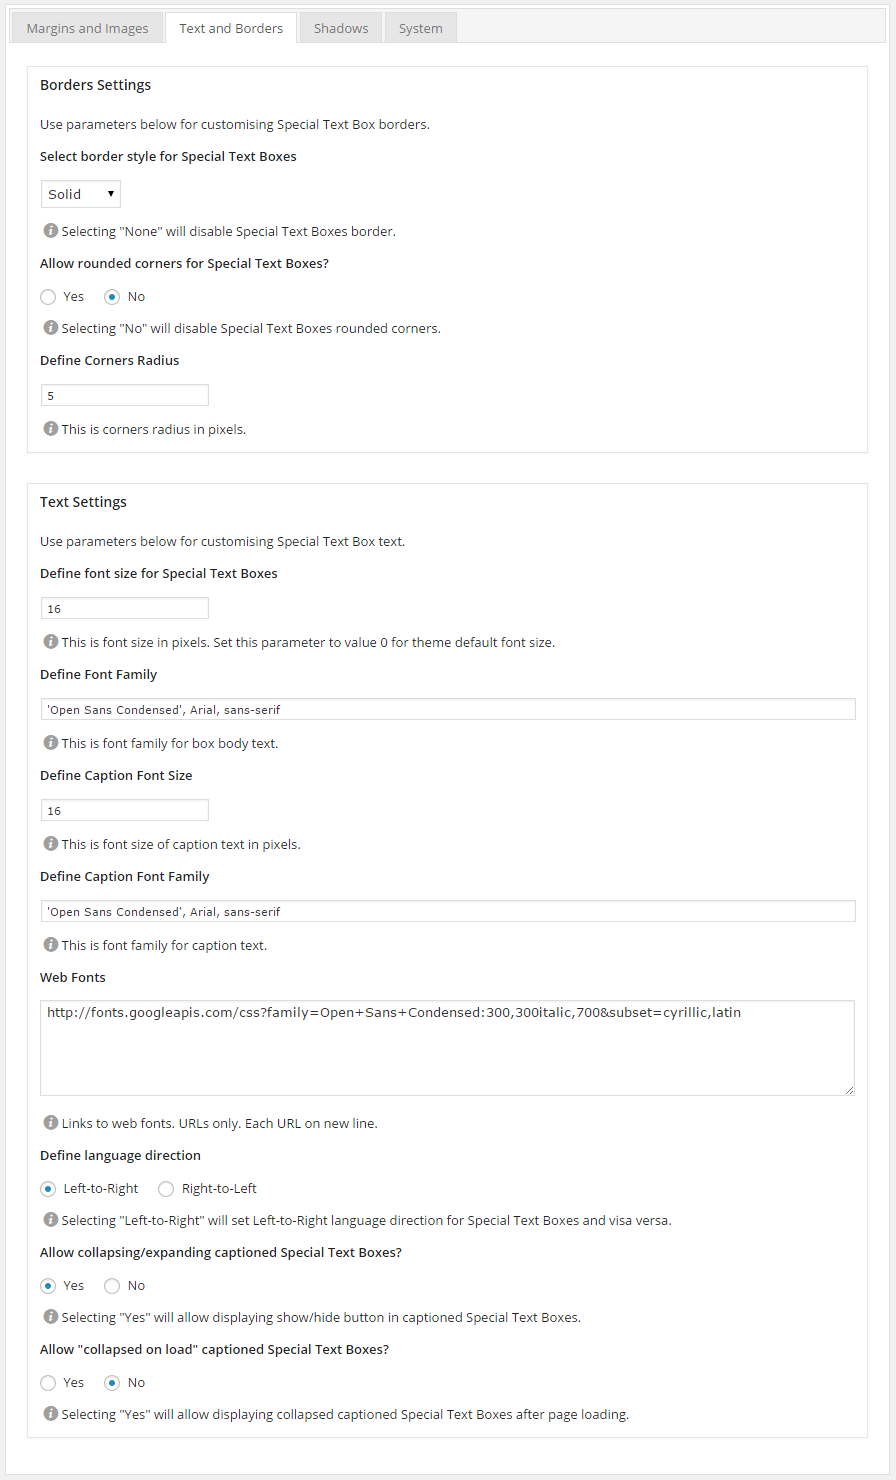Image resolution: width=896 pixels, height=1480 pixels.
Task: Switch to the Margins and Images tab
Action: [x=87, y=28]
